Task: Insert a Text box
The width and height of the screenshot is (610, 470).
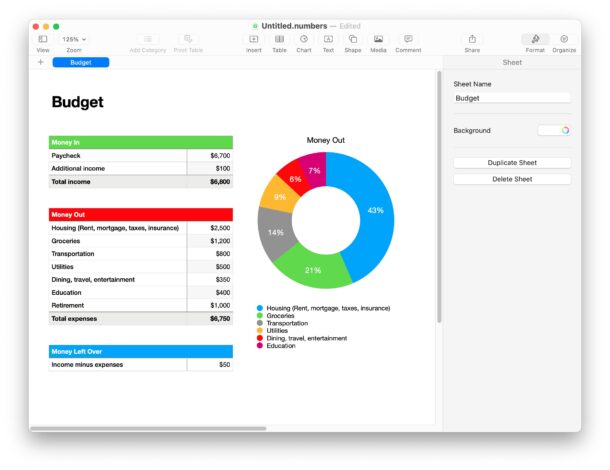Action: pos(328,39)
